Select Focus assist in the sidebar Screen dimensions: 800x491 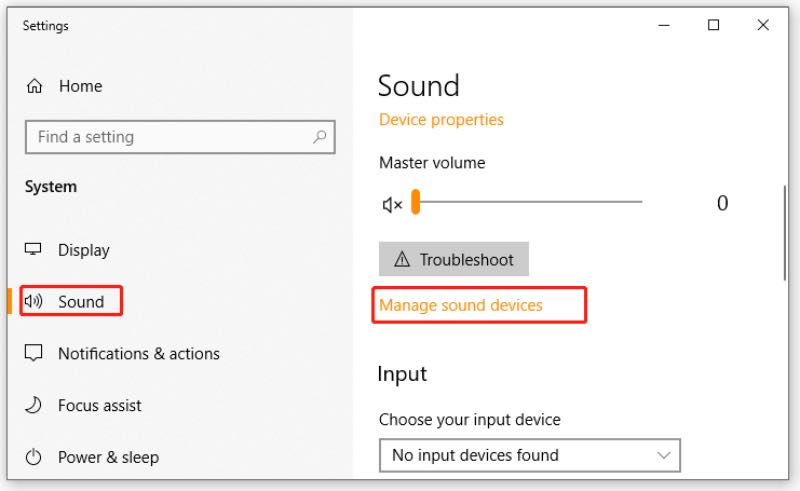(x=99, y=405)
